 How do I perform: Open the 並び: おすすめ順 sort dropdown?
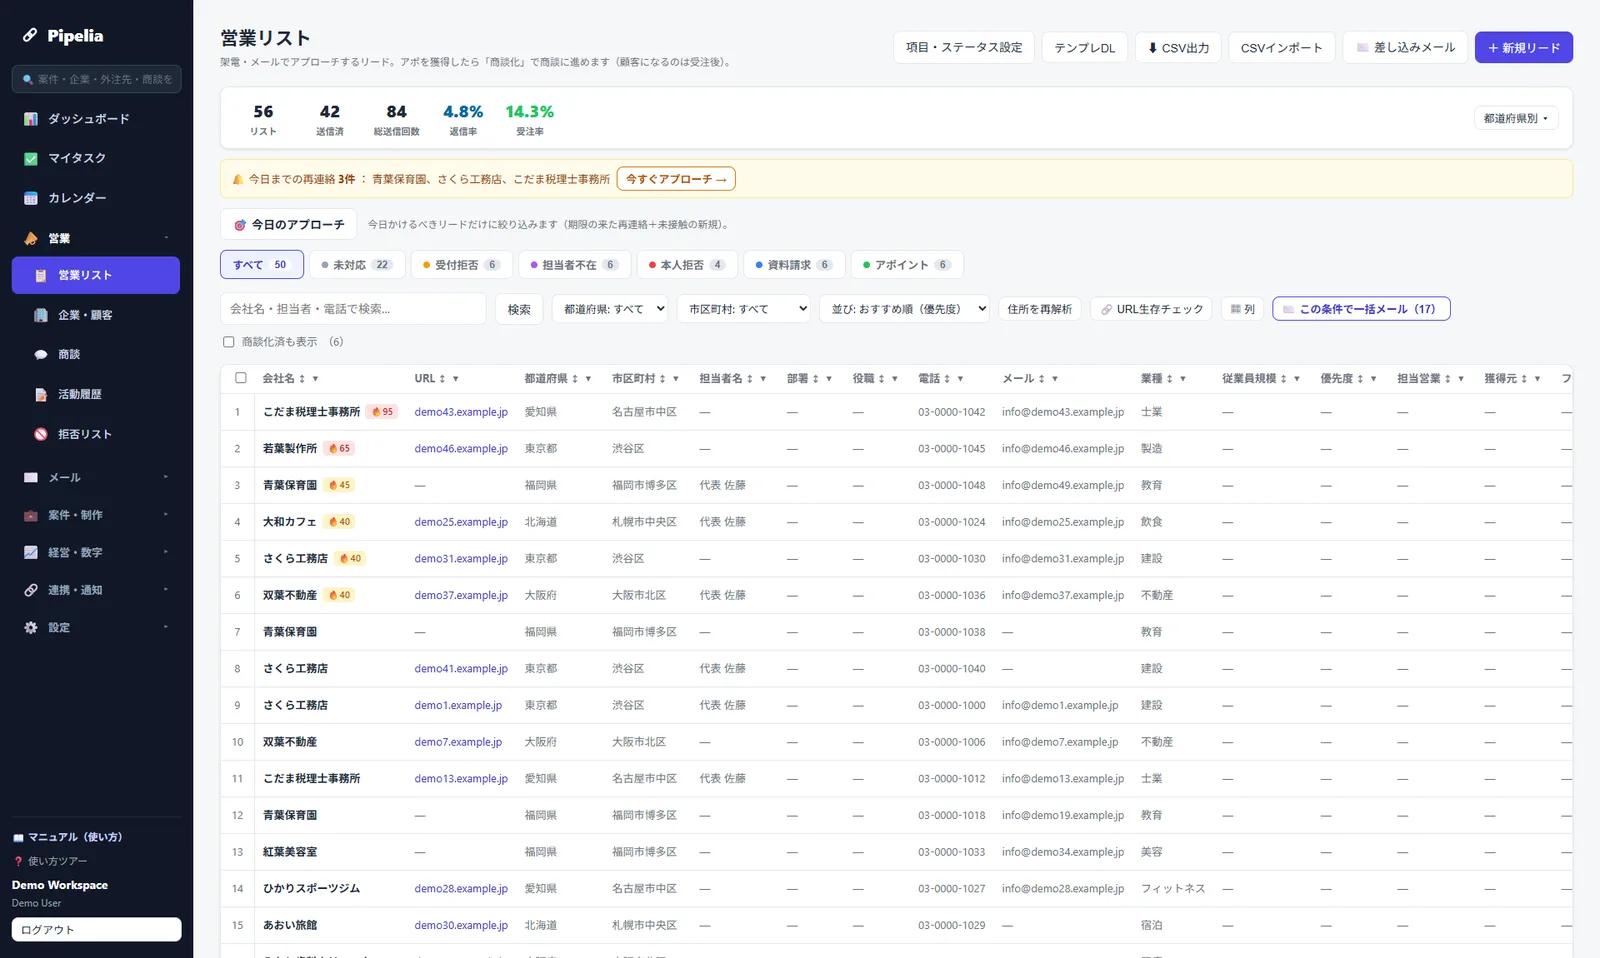pyautogui.click(x=905, y=309)
